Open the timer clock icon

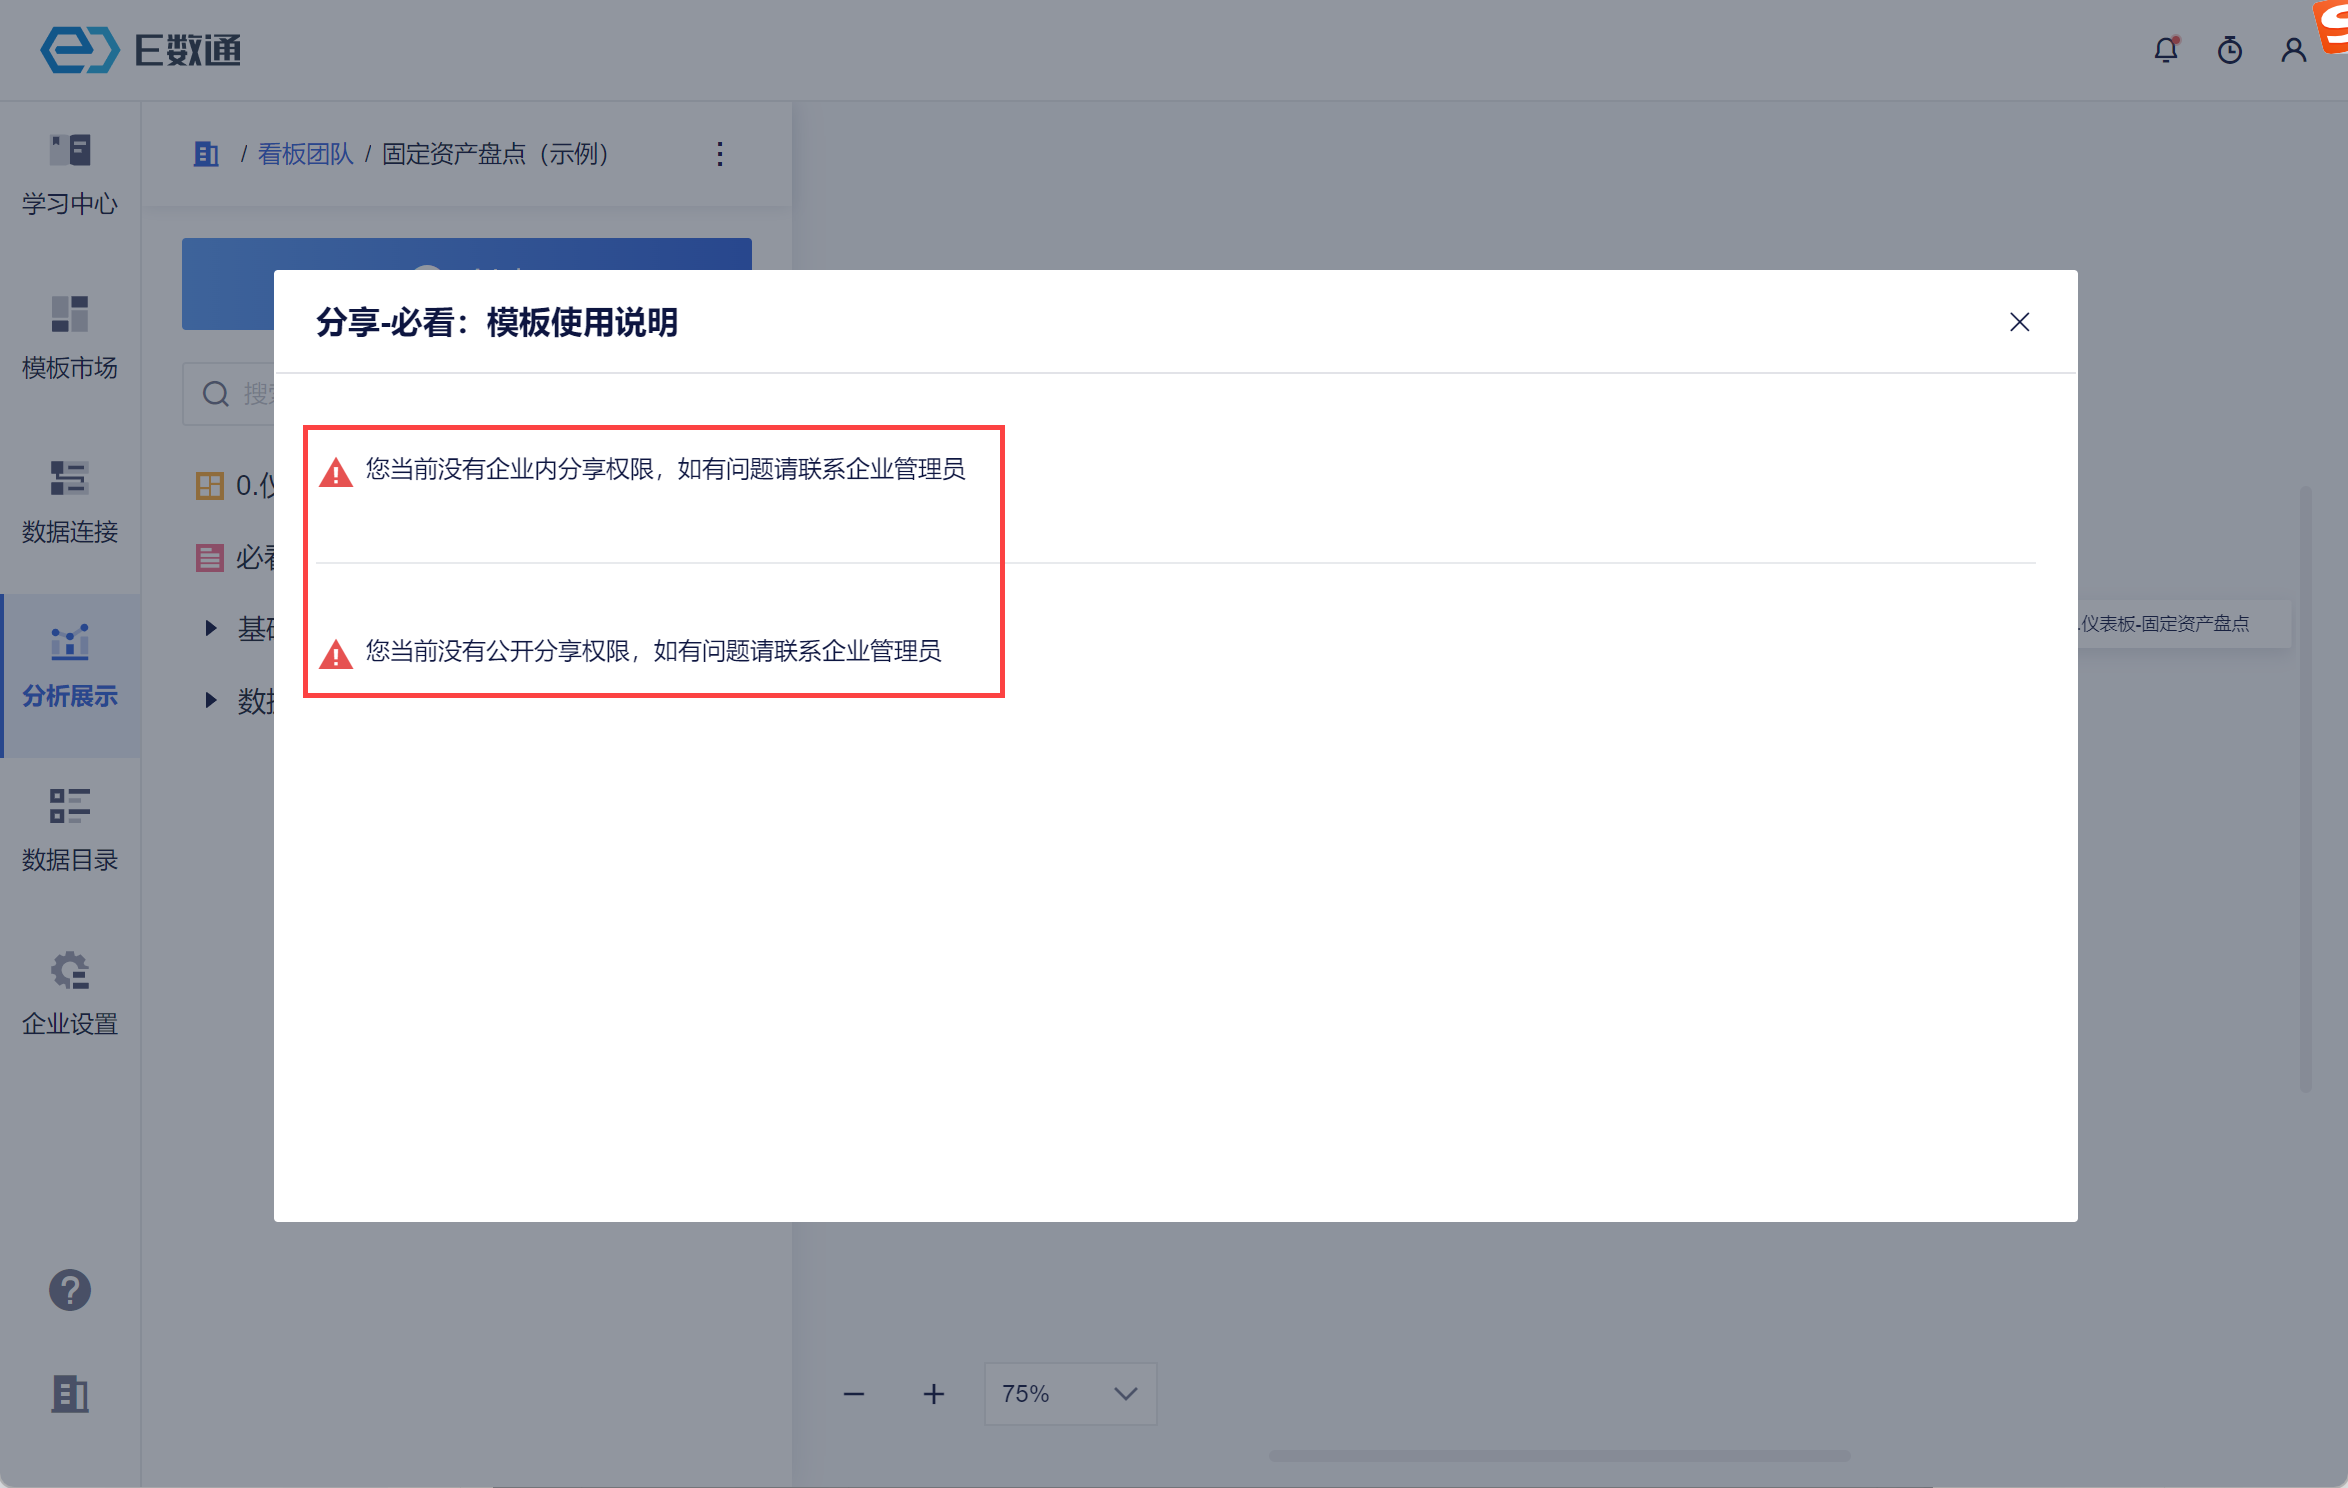(2229, 50)
